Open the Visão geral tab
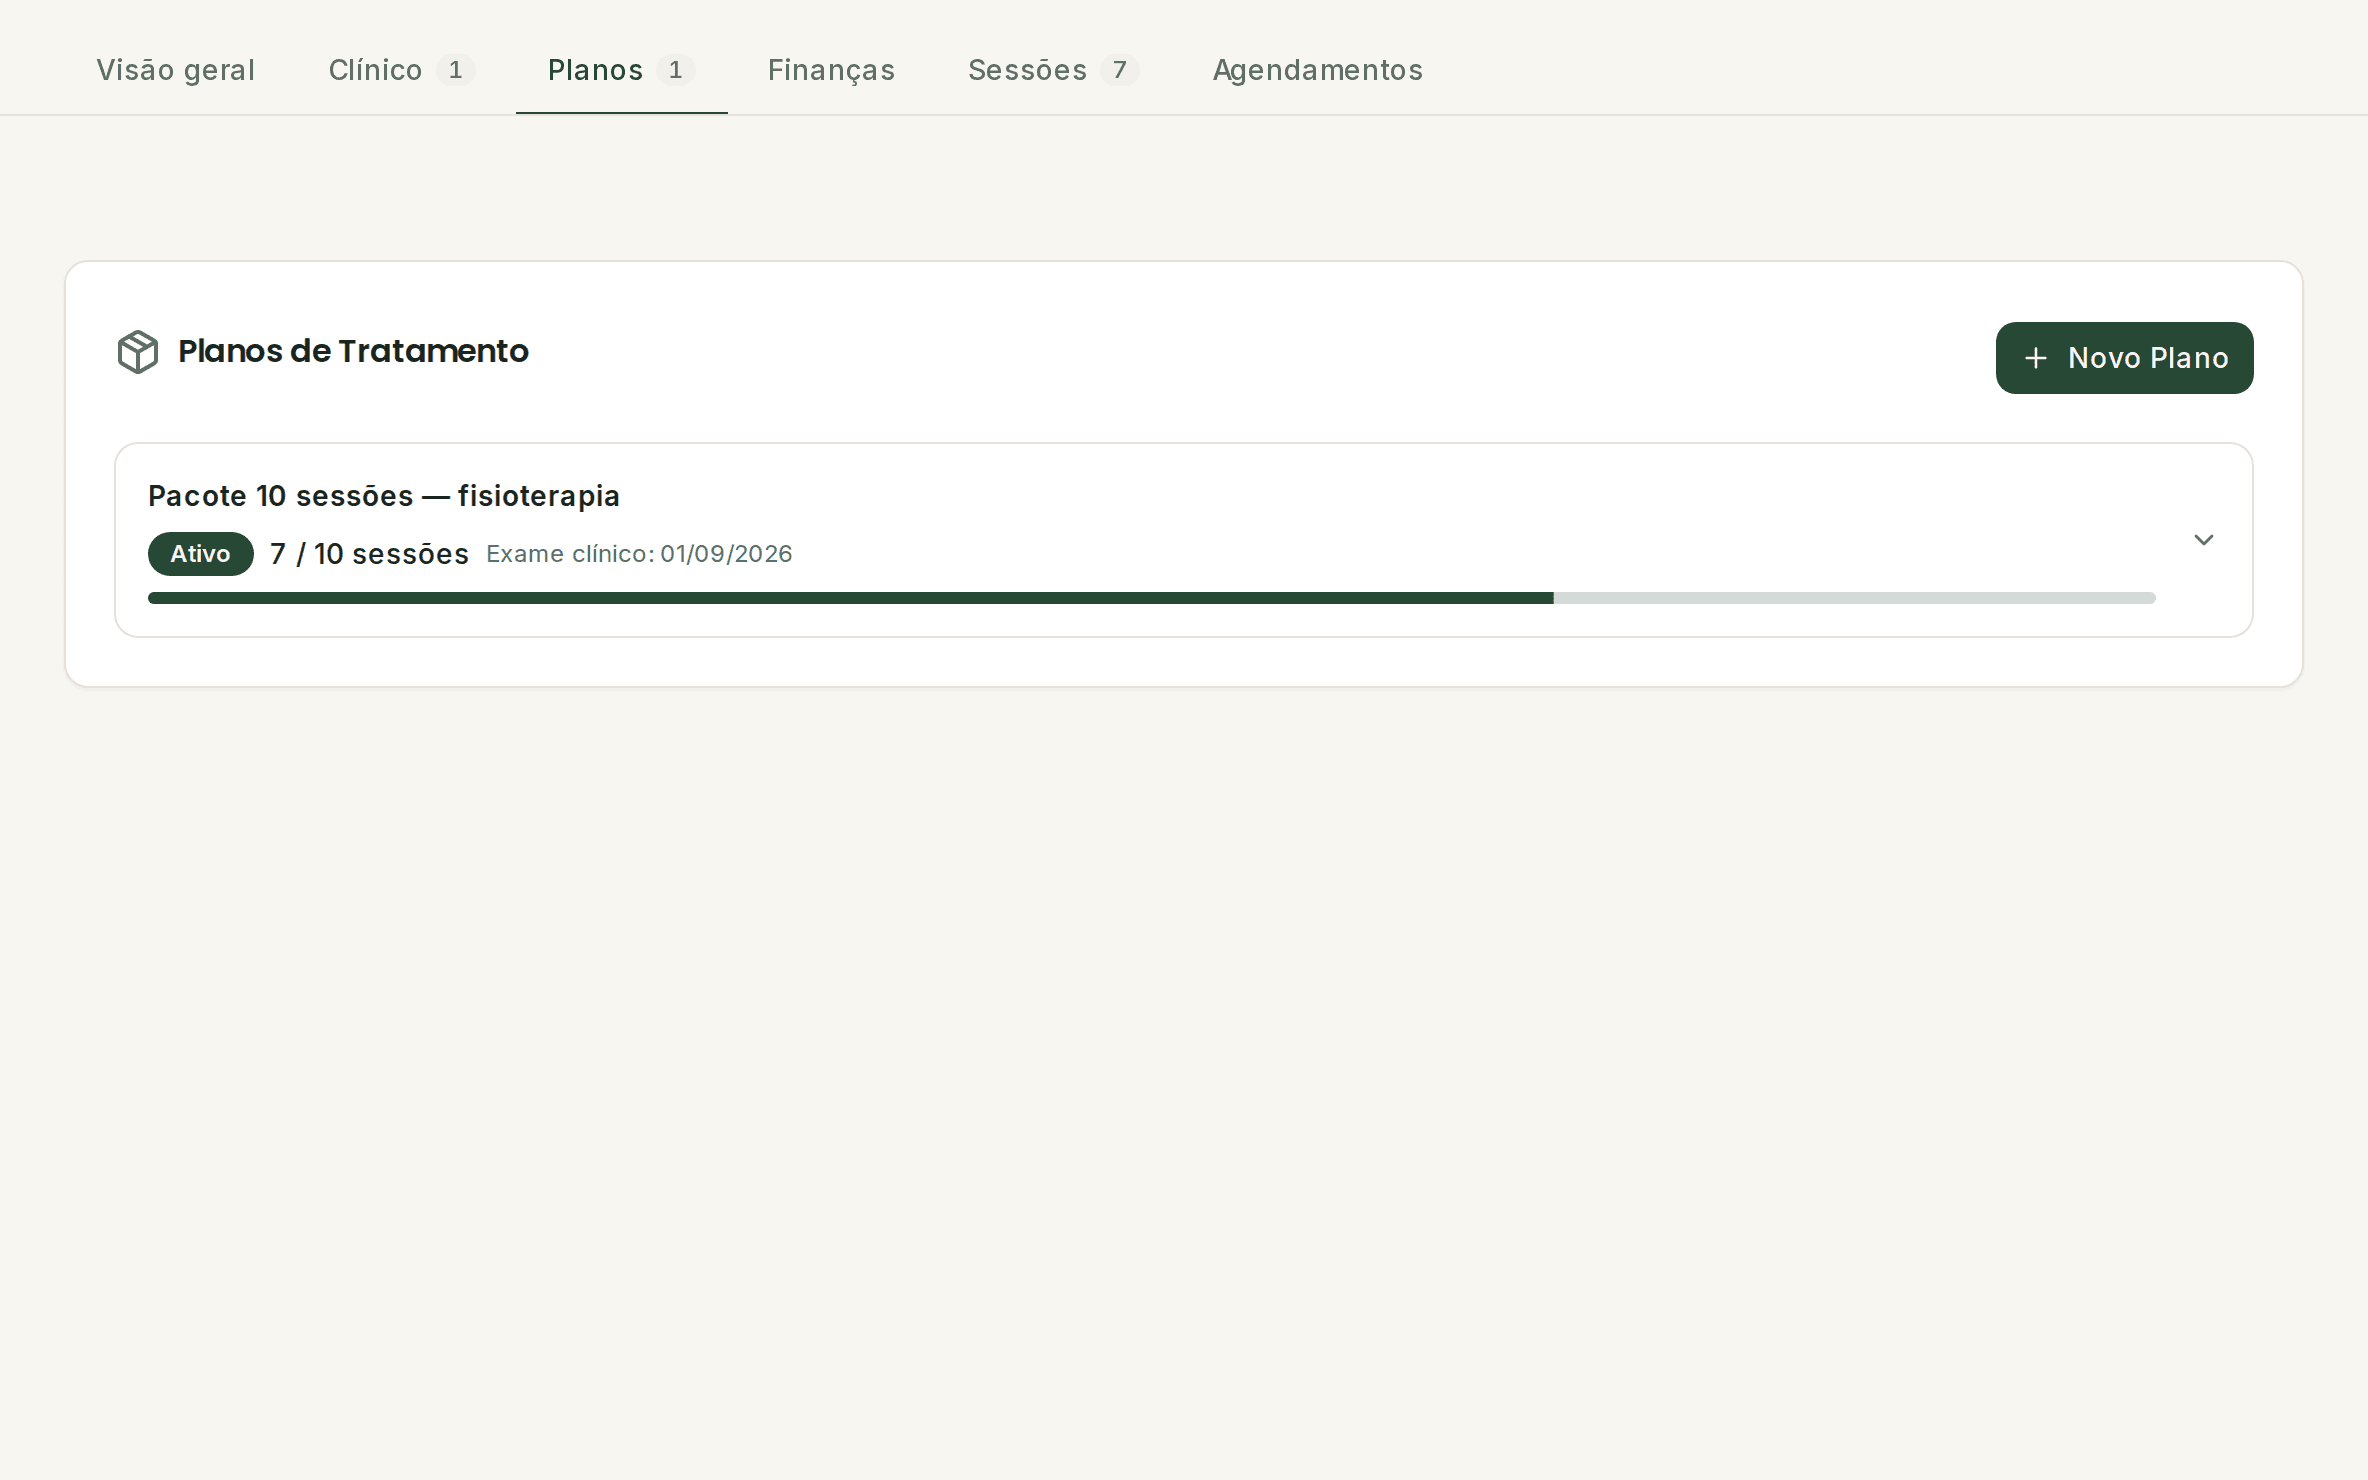2368x1480 pixels. tap(175, 70)
